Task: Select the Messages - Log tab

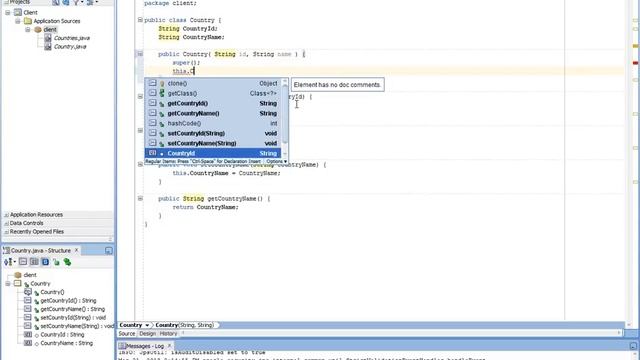Action: pyautogui.click(x=144, y=346)
